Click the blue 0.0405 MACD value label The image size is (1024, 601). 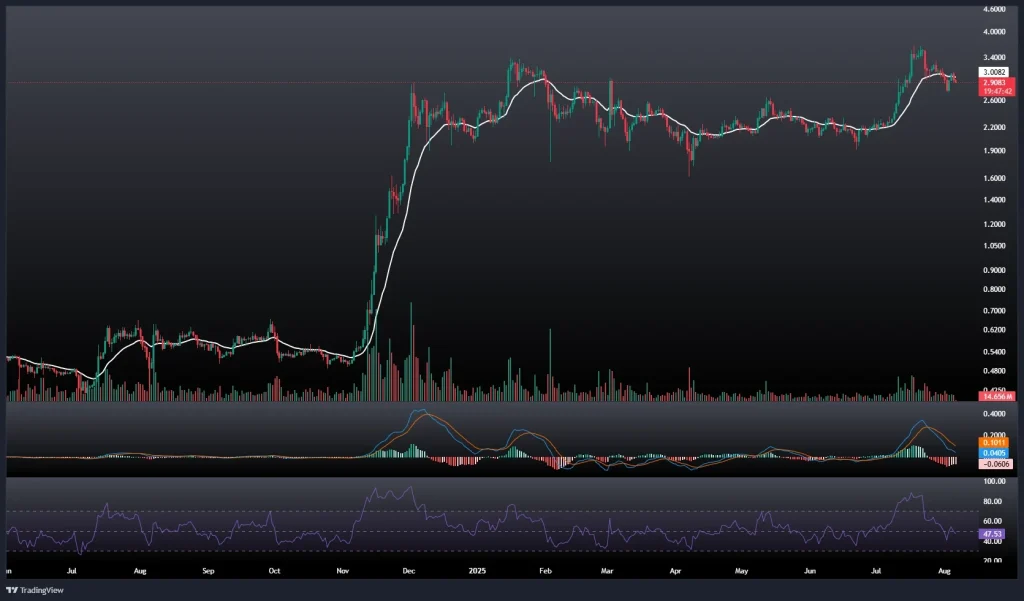995,453
